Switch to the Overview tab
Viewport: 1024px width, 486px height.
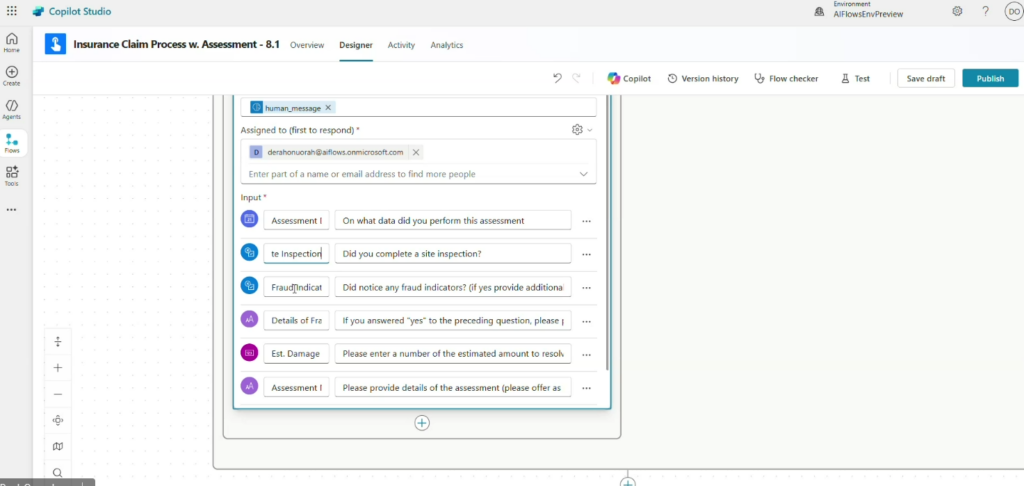[307, 45]
